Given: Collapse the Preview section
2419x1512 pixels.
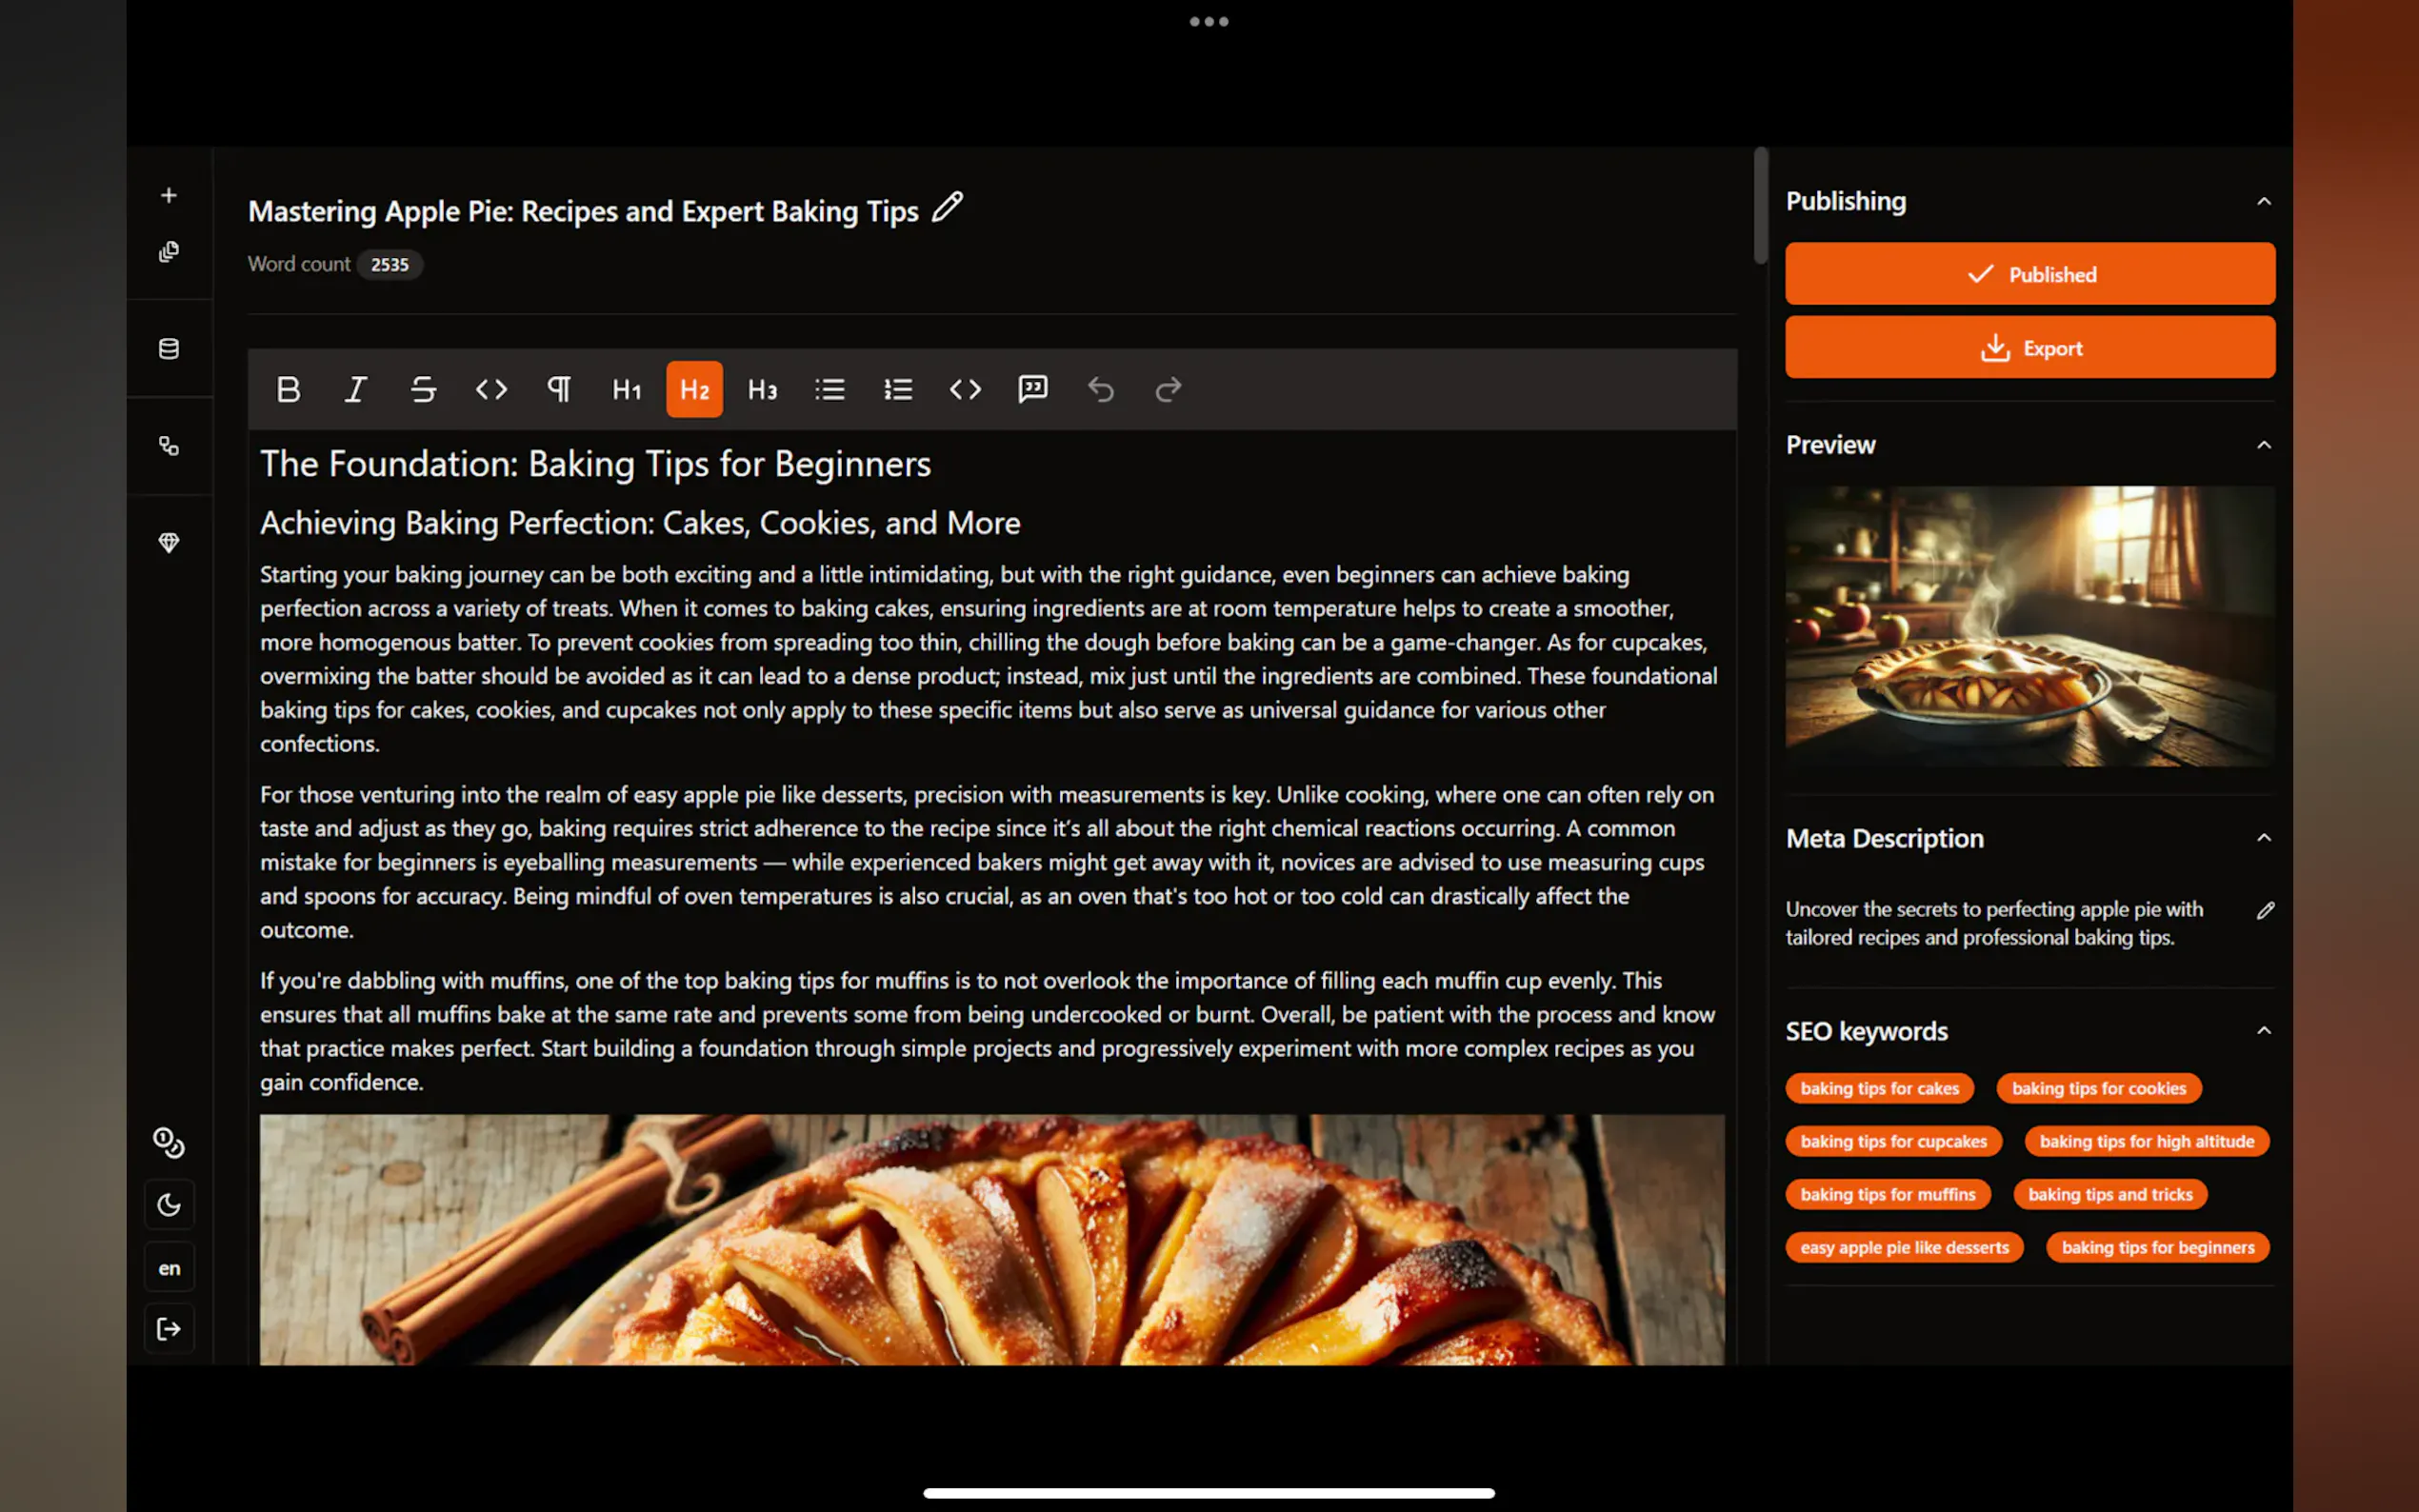Looking at the screenshot, I should 2263,445.
